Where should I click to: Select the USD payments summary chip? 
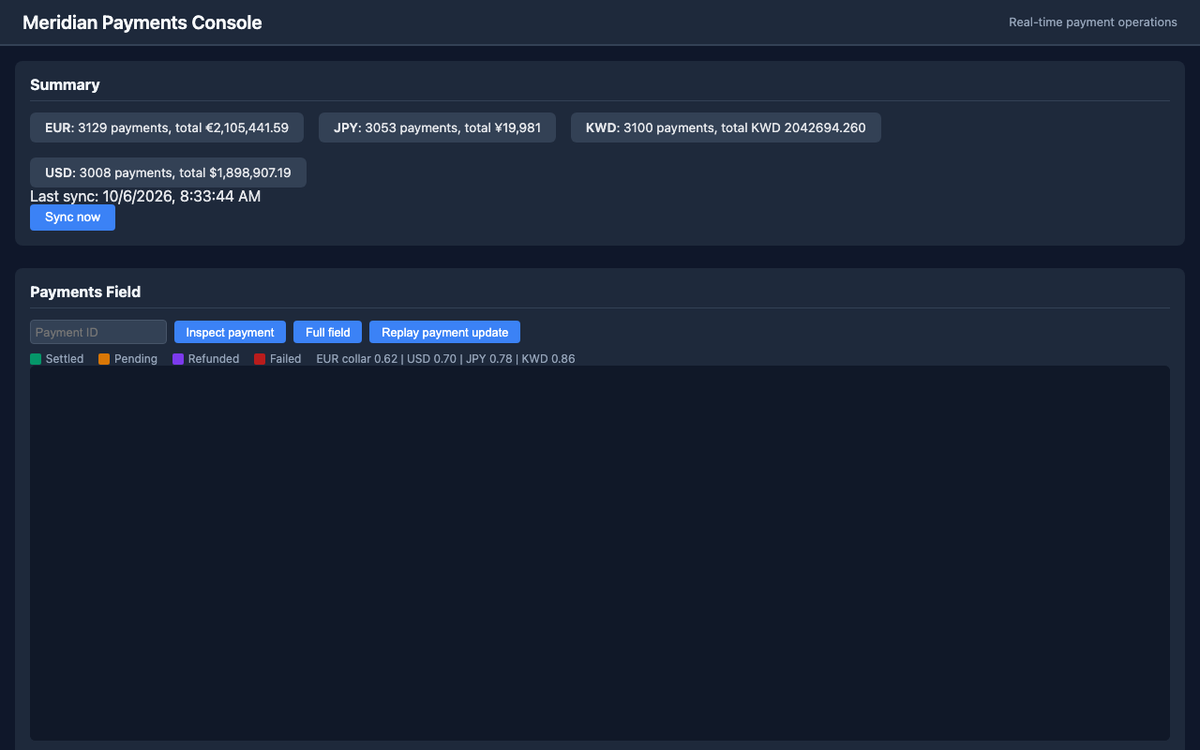pos(168,173)
